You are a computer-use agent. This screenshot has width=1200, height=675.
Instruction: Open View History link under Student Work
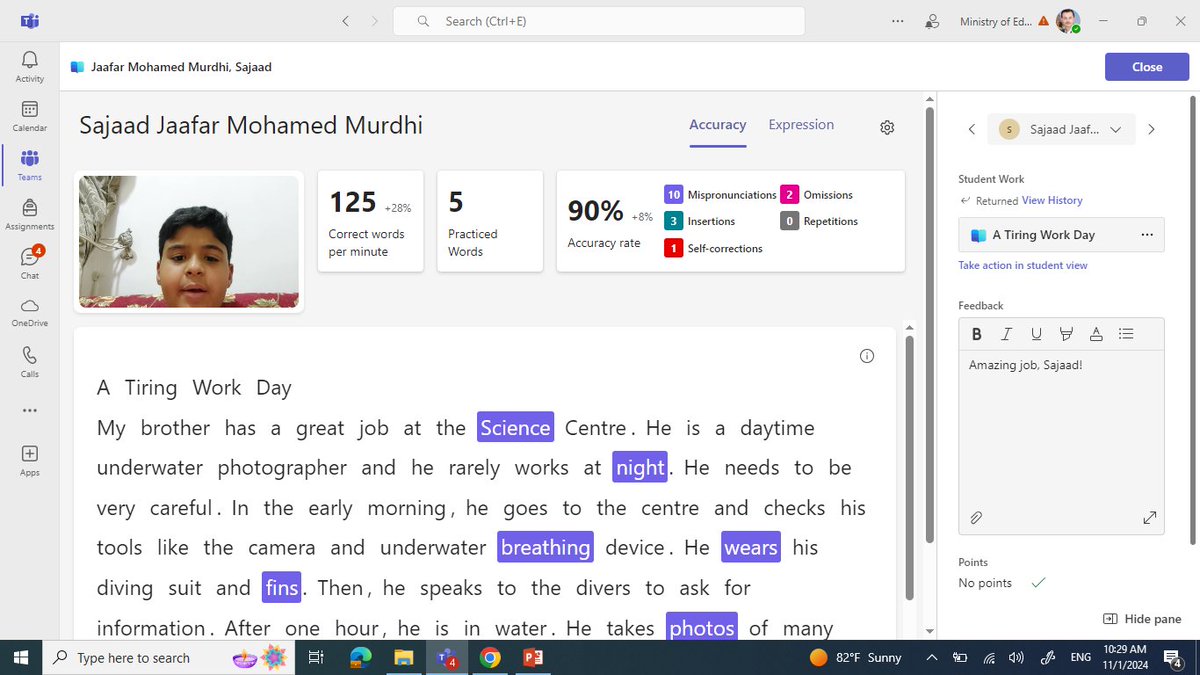click(x=1051, y=200)
